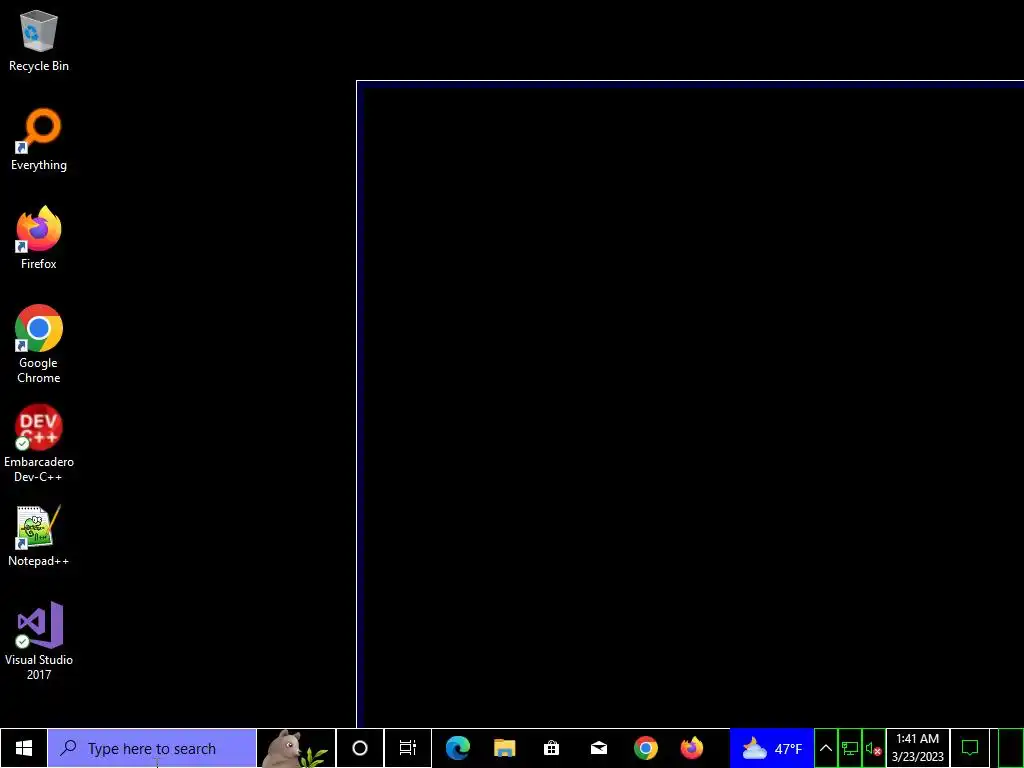The height and width of the screenshot is (768, 1024).
Task: Open the 47°F weather widget
Action: 772,748
